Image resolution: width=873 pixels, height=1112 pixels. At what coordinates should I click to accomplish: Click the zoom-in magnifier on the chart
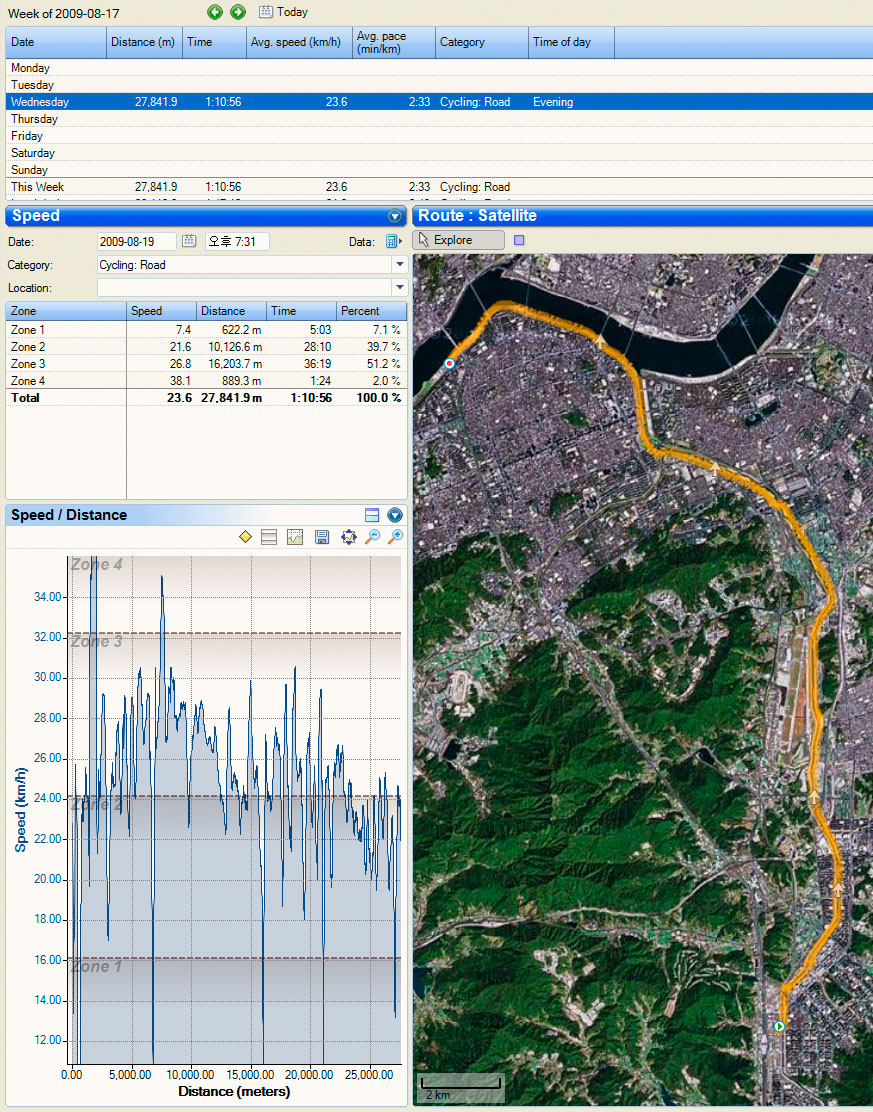pos(395,538)
